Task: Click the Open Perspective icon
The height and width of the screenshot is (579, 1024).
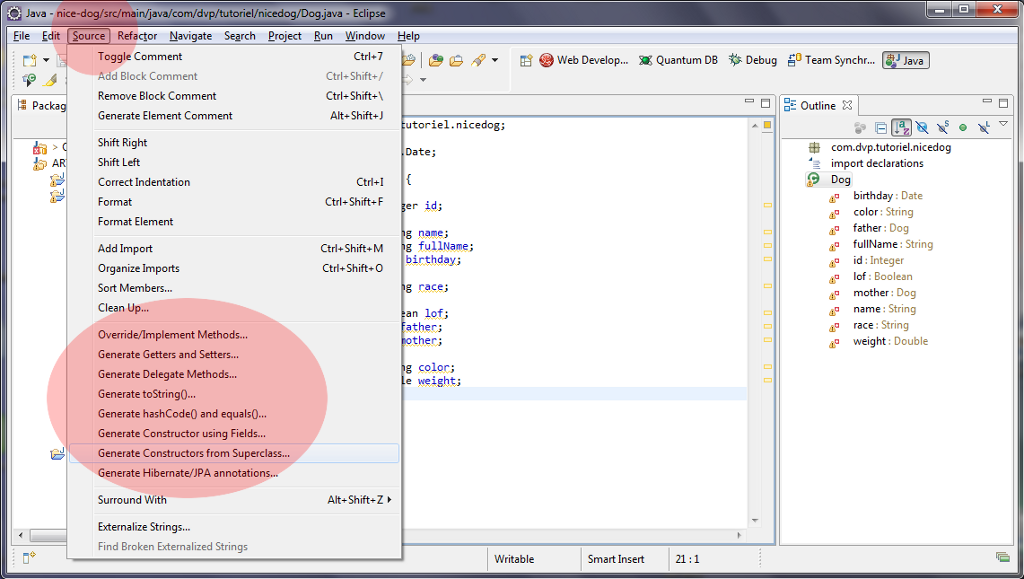Action: point(526,60)
